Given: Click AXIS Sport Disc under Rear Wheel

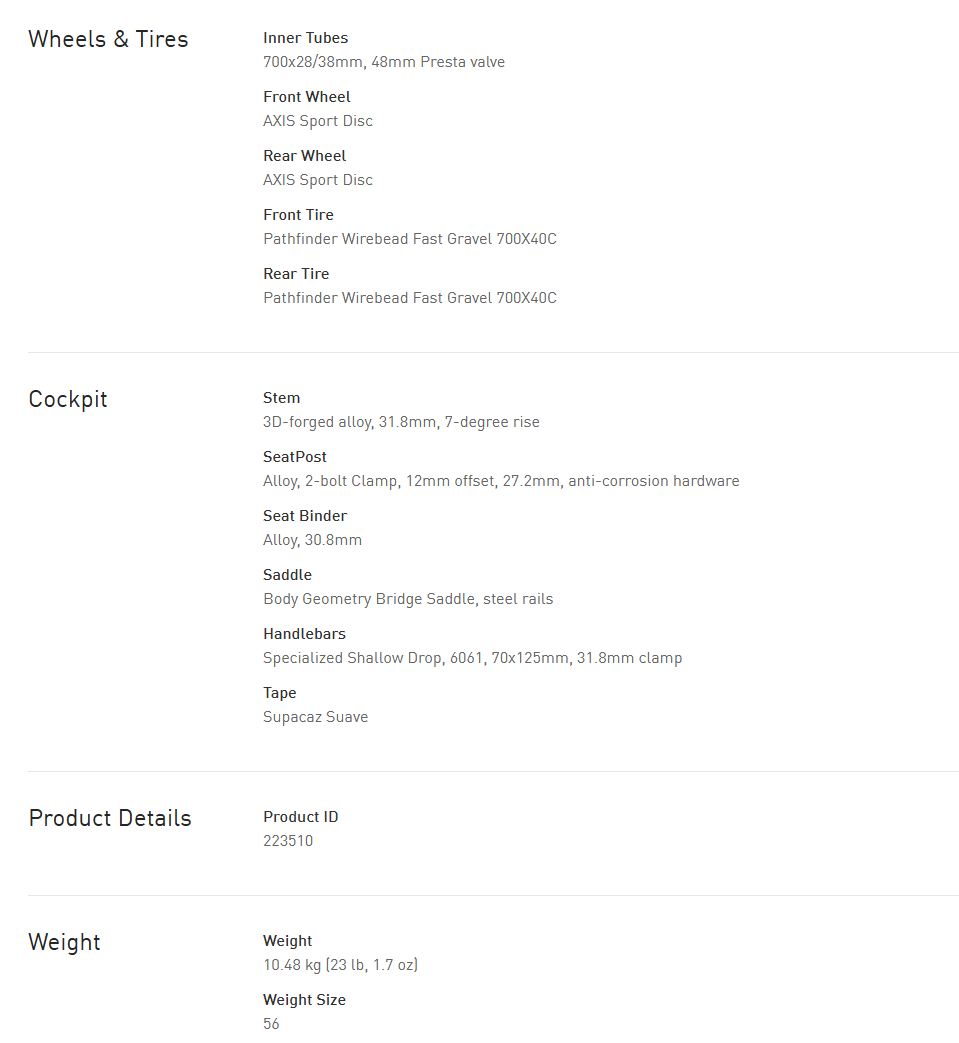Looking at the screenshot, I should 318,180.
